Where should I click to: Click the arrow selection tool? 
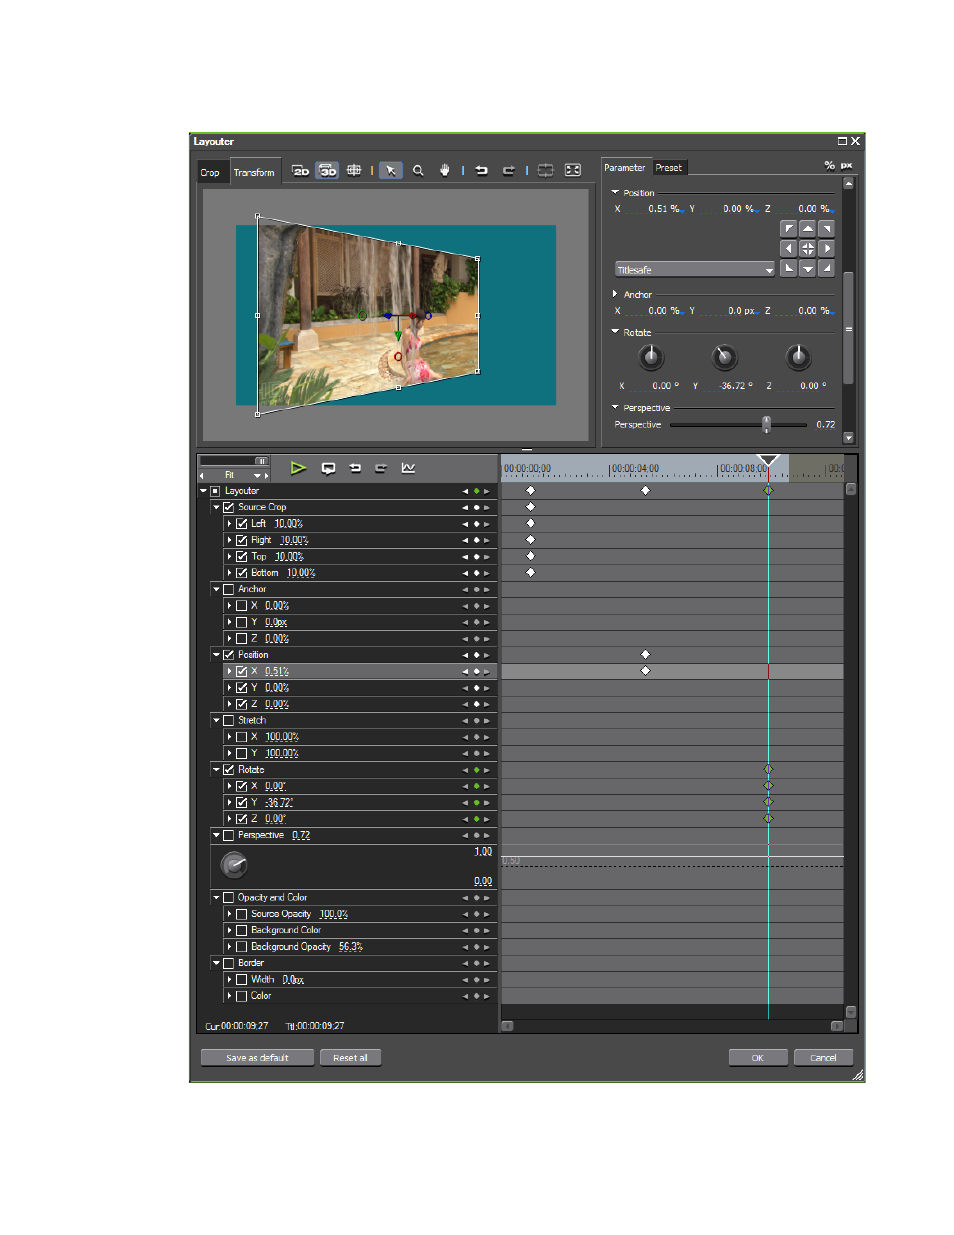(x=391, y=171)
